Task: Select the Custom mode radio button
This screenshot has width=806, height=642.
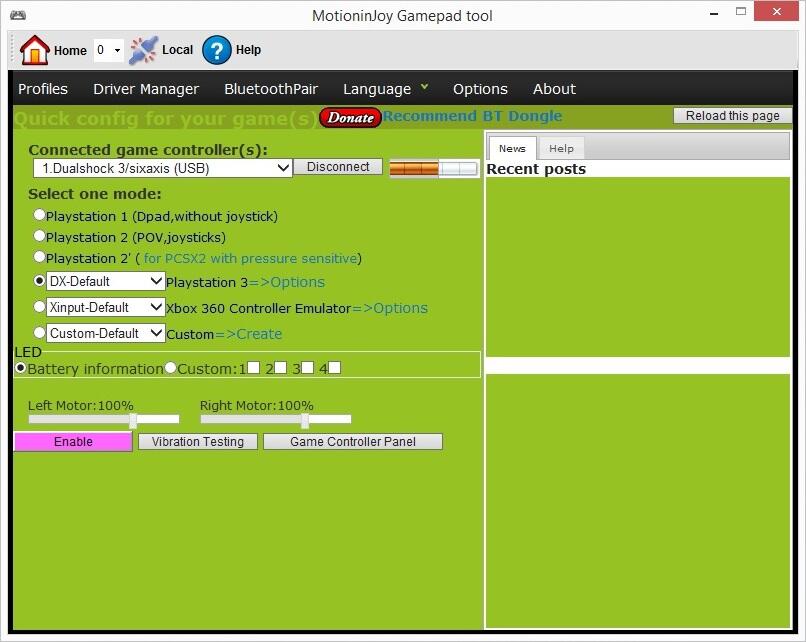Action: pyautogui.click(x=39, y=332)
